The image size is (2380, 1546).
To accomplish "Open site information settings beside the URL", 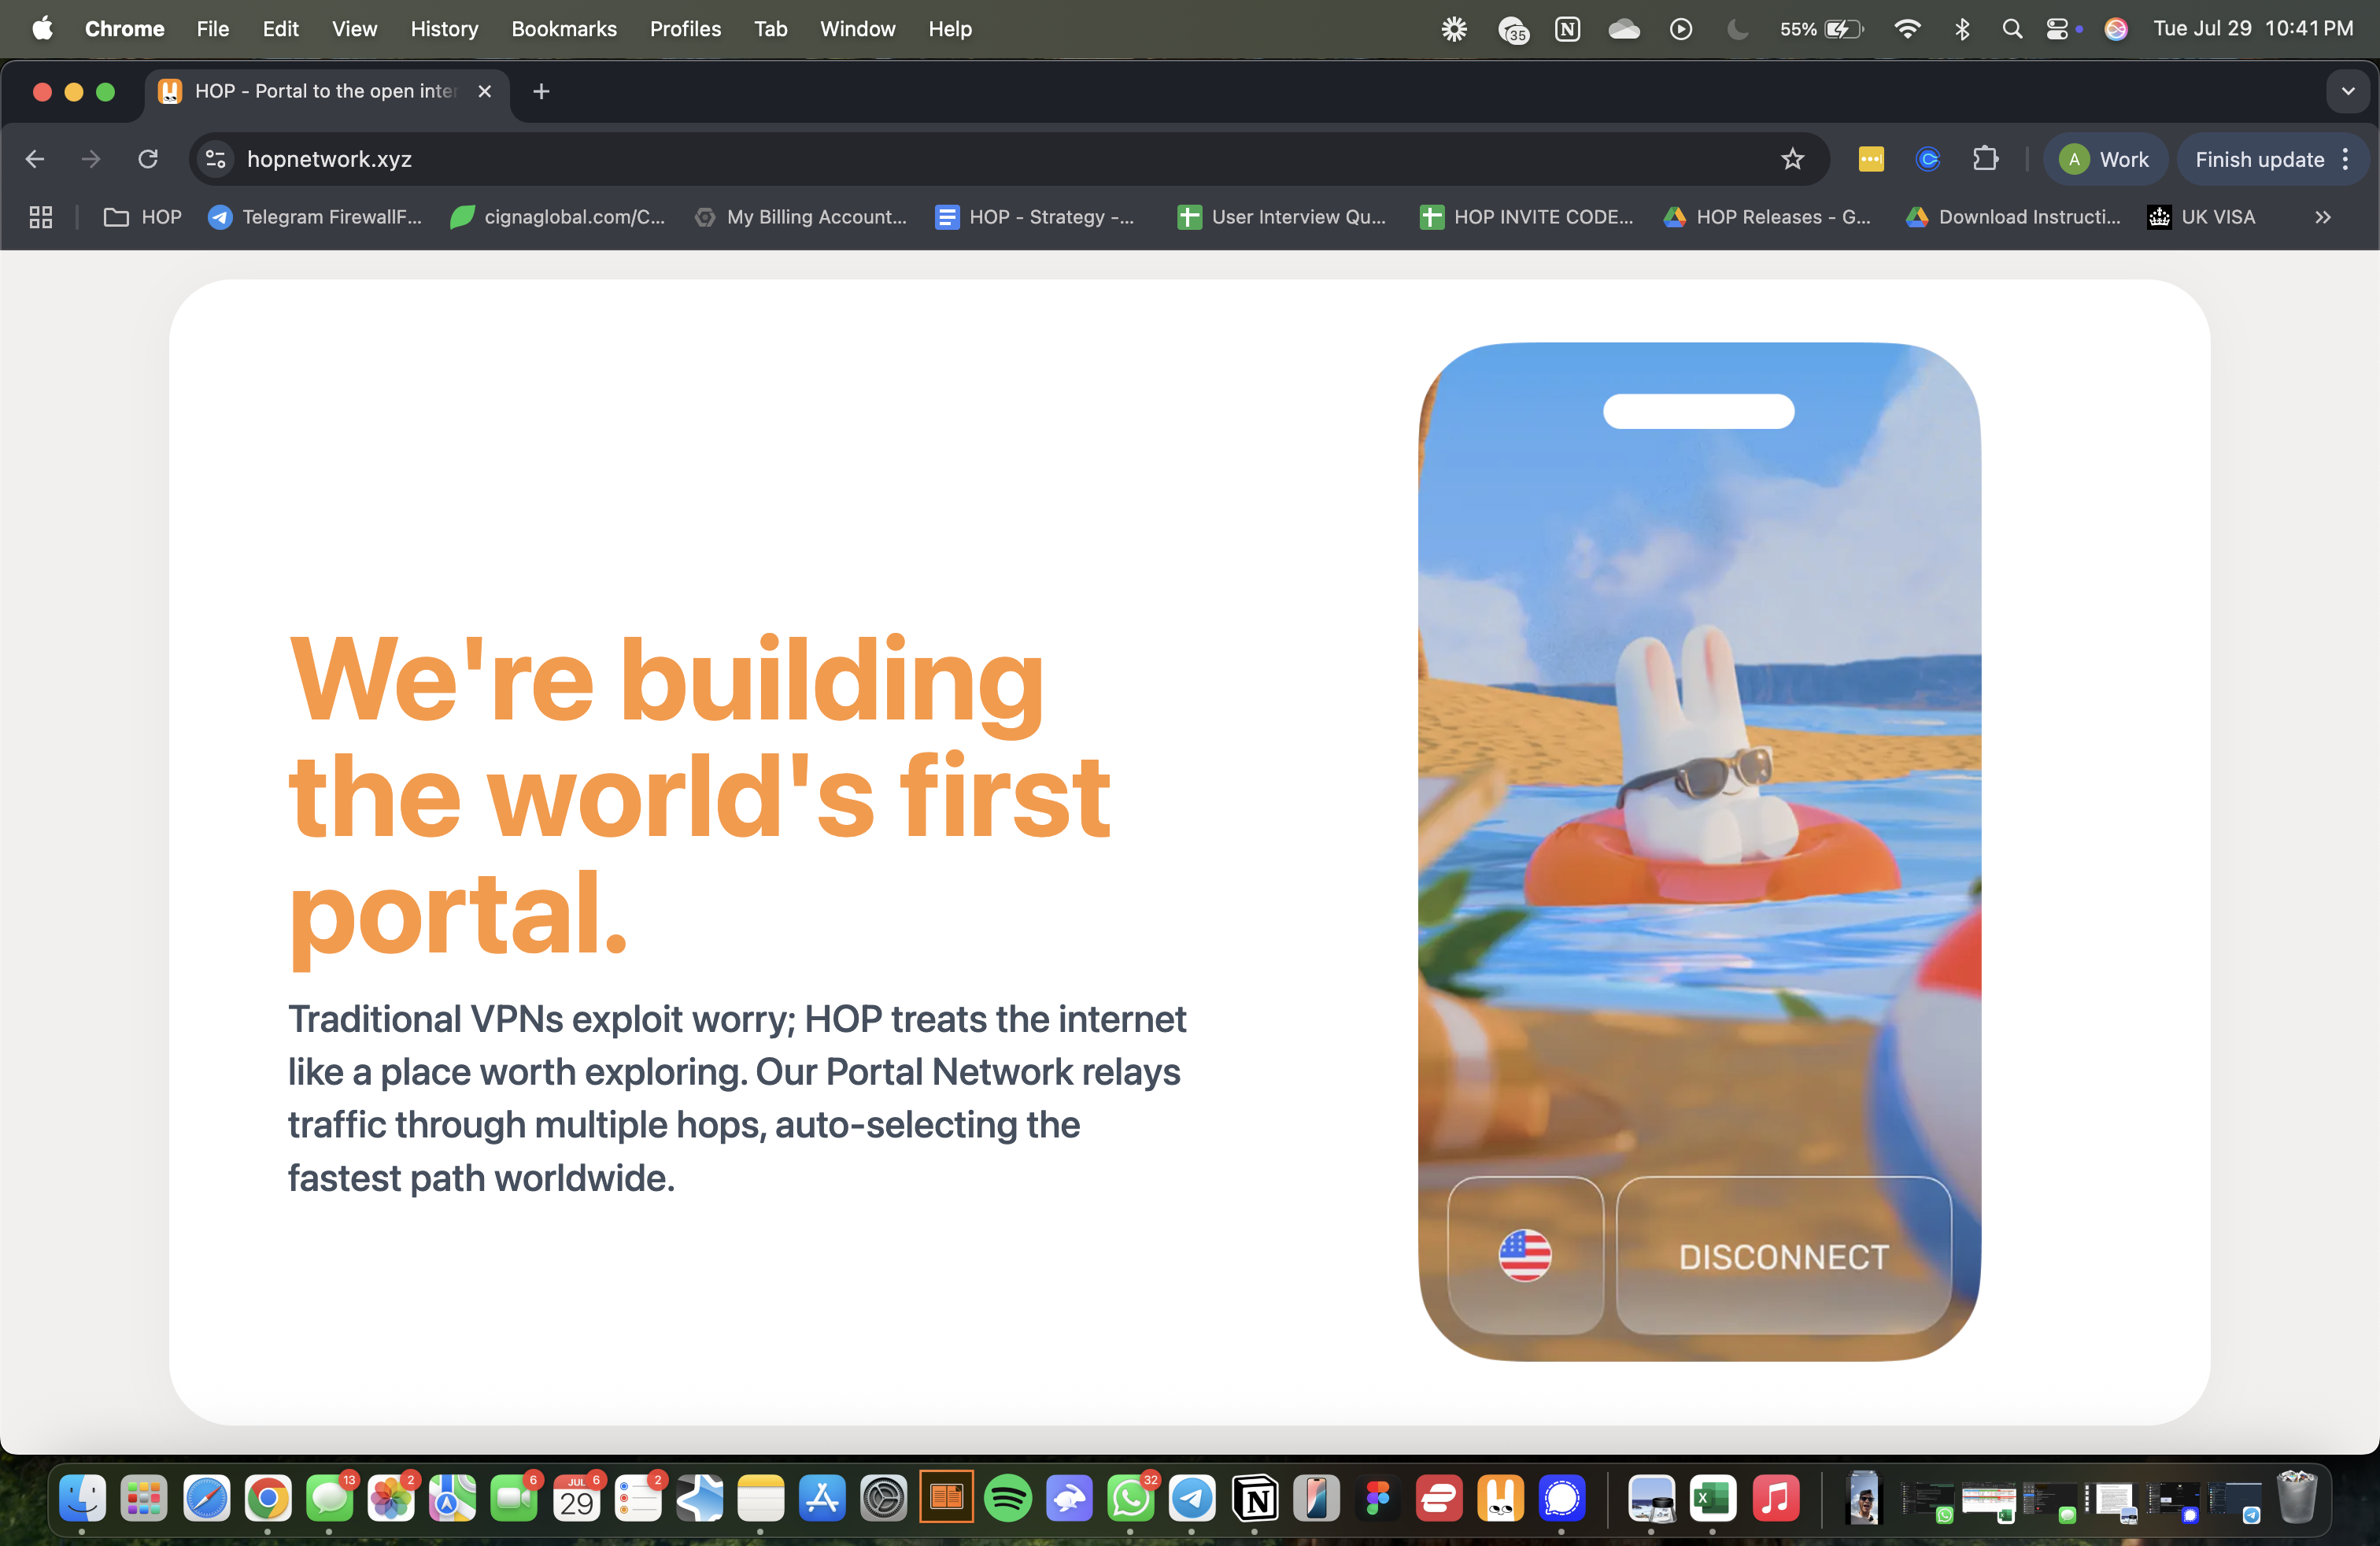I will (x=215, y=159).
